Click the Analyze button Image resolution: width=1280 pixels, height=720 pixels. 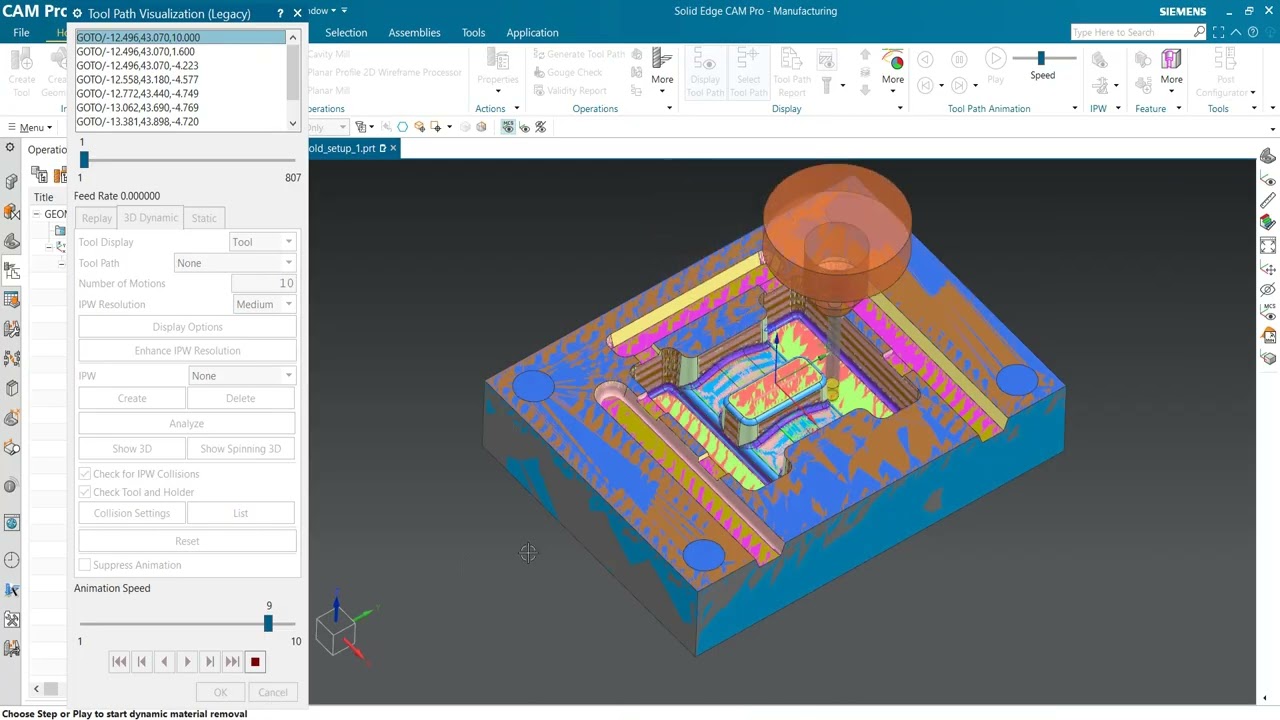(187, 424)
